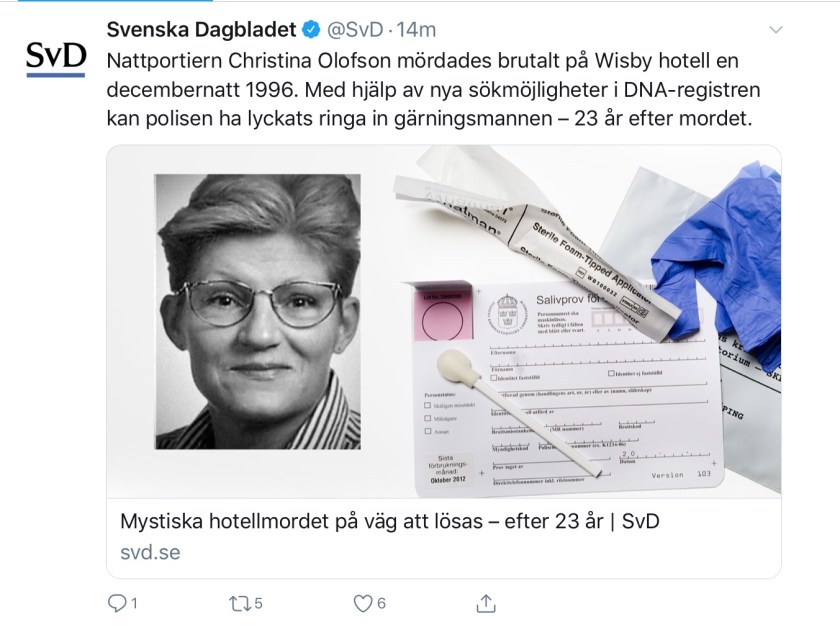The height and width of the screenshot is (627, 840).
Task: Share tweet using the upload arrow icon
Action: pos(486,603)
